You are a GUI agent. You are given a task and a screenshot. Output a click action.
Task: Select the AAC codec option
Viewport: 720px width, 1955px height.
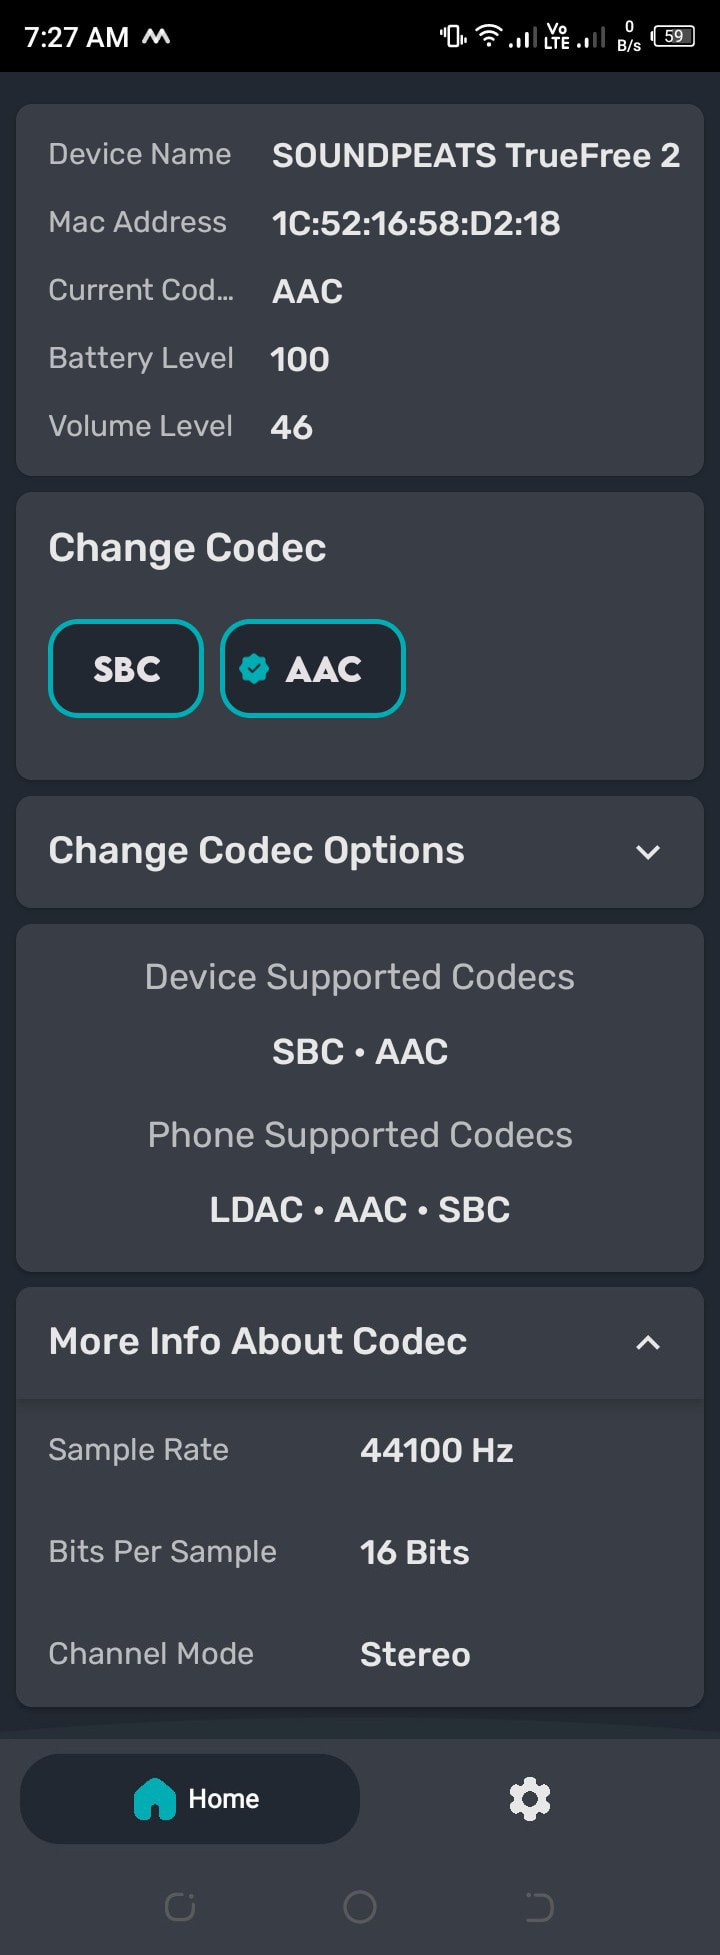312,668
